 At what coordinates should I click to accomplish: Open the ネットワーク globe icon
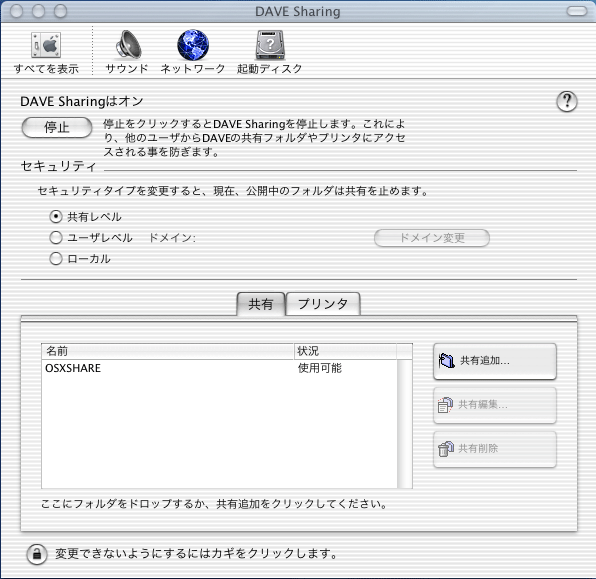click(x=193, y=45)
